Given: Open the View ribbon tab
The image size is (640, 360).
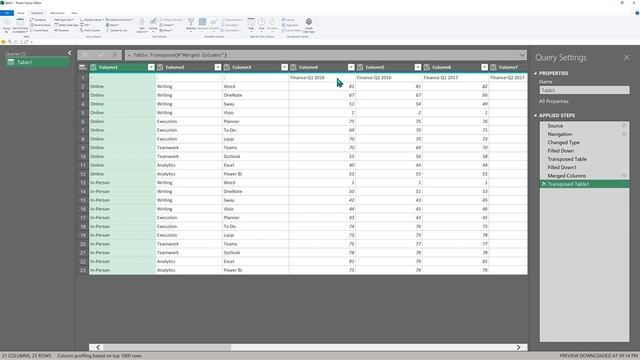Looking at the screenshot, I should [74, 13].
